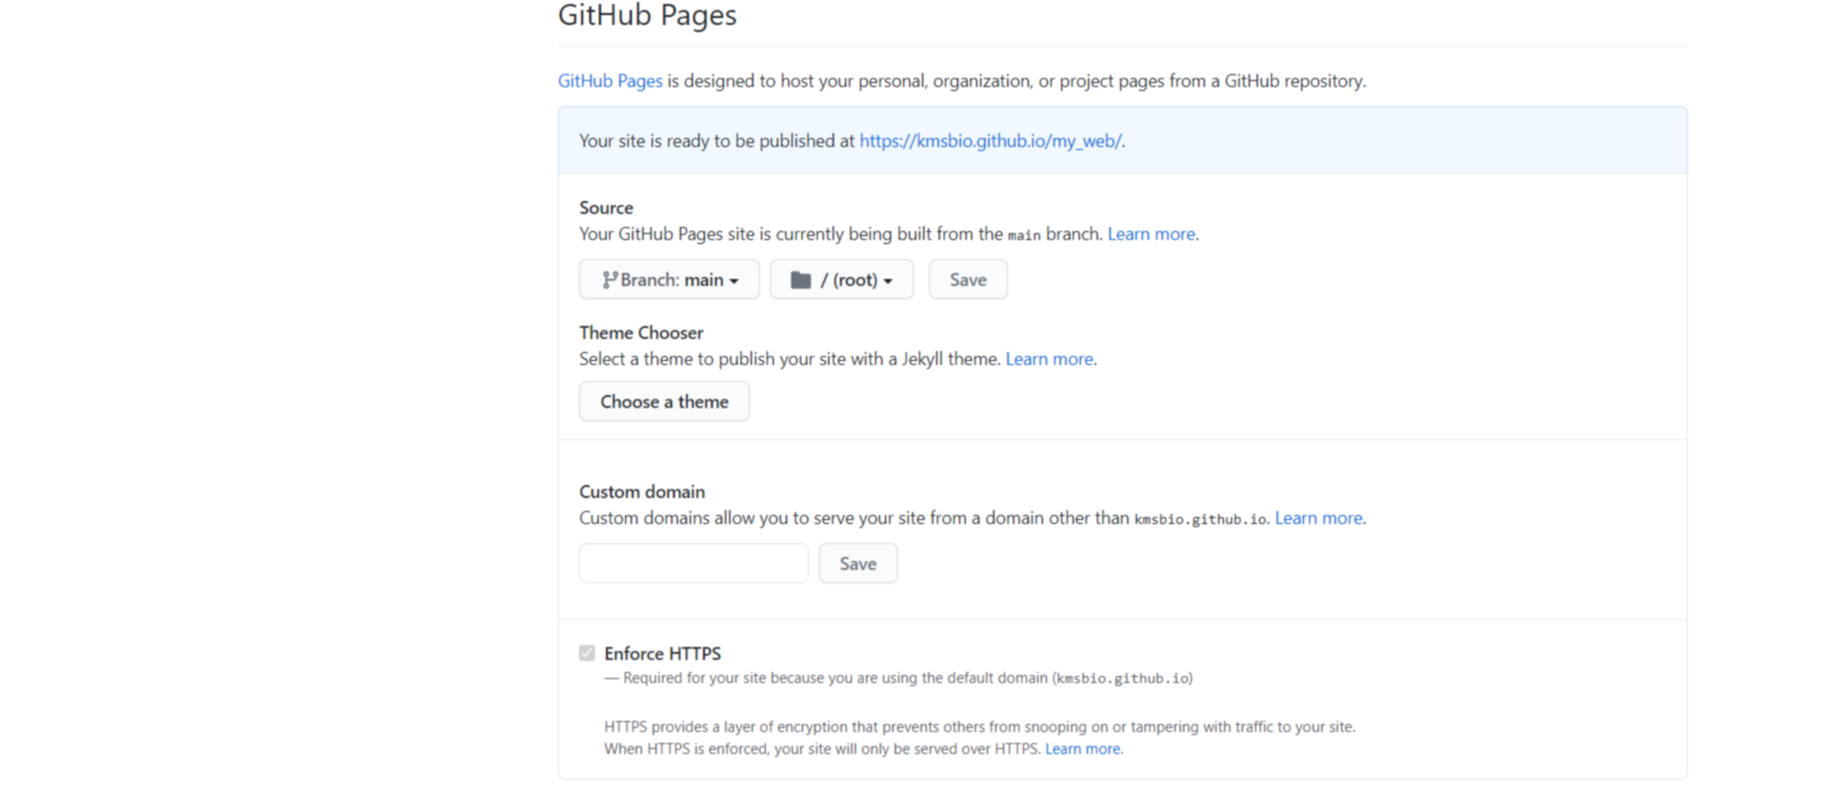Save the Custom domain entry
This screenshot has width=1833, height=802.
[x=858, y=564]
